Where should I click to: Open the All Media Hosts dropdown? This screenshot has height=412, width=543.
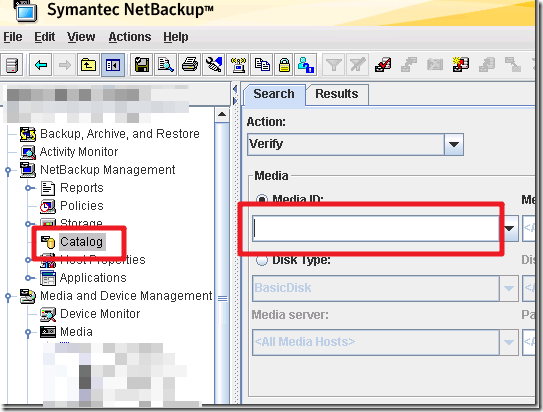click(509, 342)
